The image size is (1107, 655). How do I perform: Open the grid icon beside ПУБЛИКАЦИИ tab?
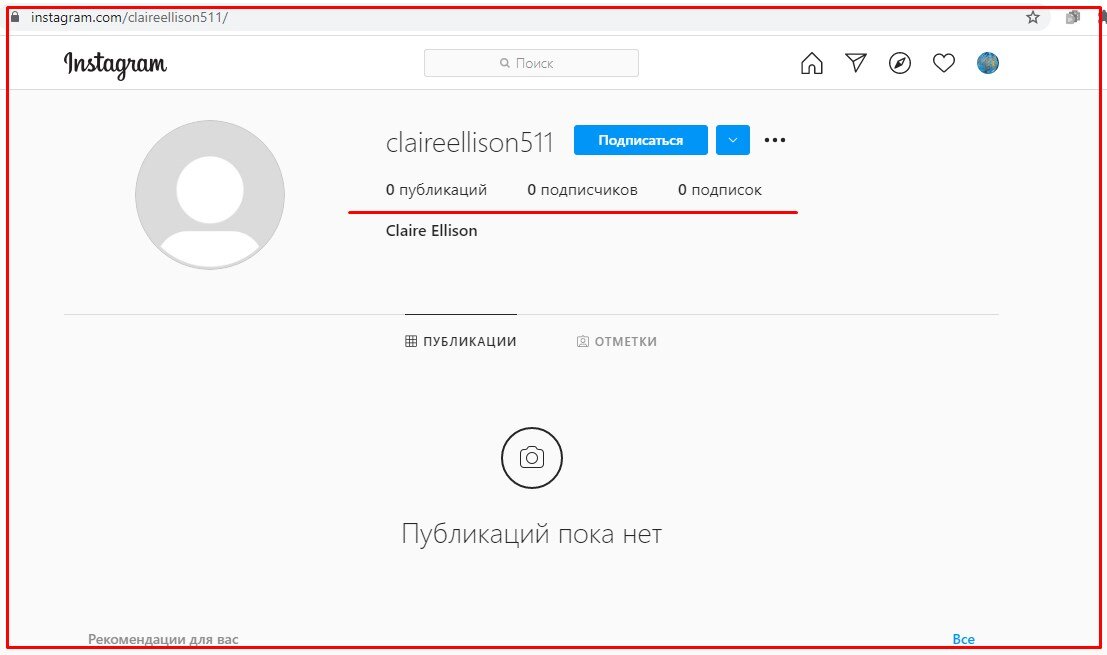tap(410, 340)
